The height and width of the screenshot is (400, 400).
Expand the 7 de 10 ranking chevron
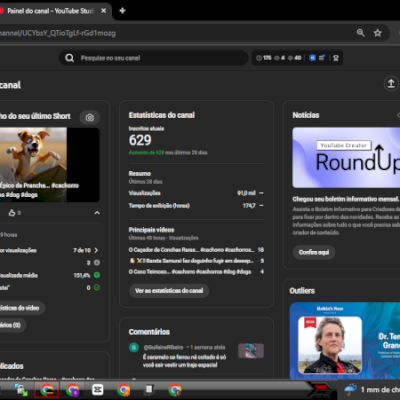tap(96, 250)
